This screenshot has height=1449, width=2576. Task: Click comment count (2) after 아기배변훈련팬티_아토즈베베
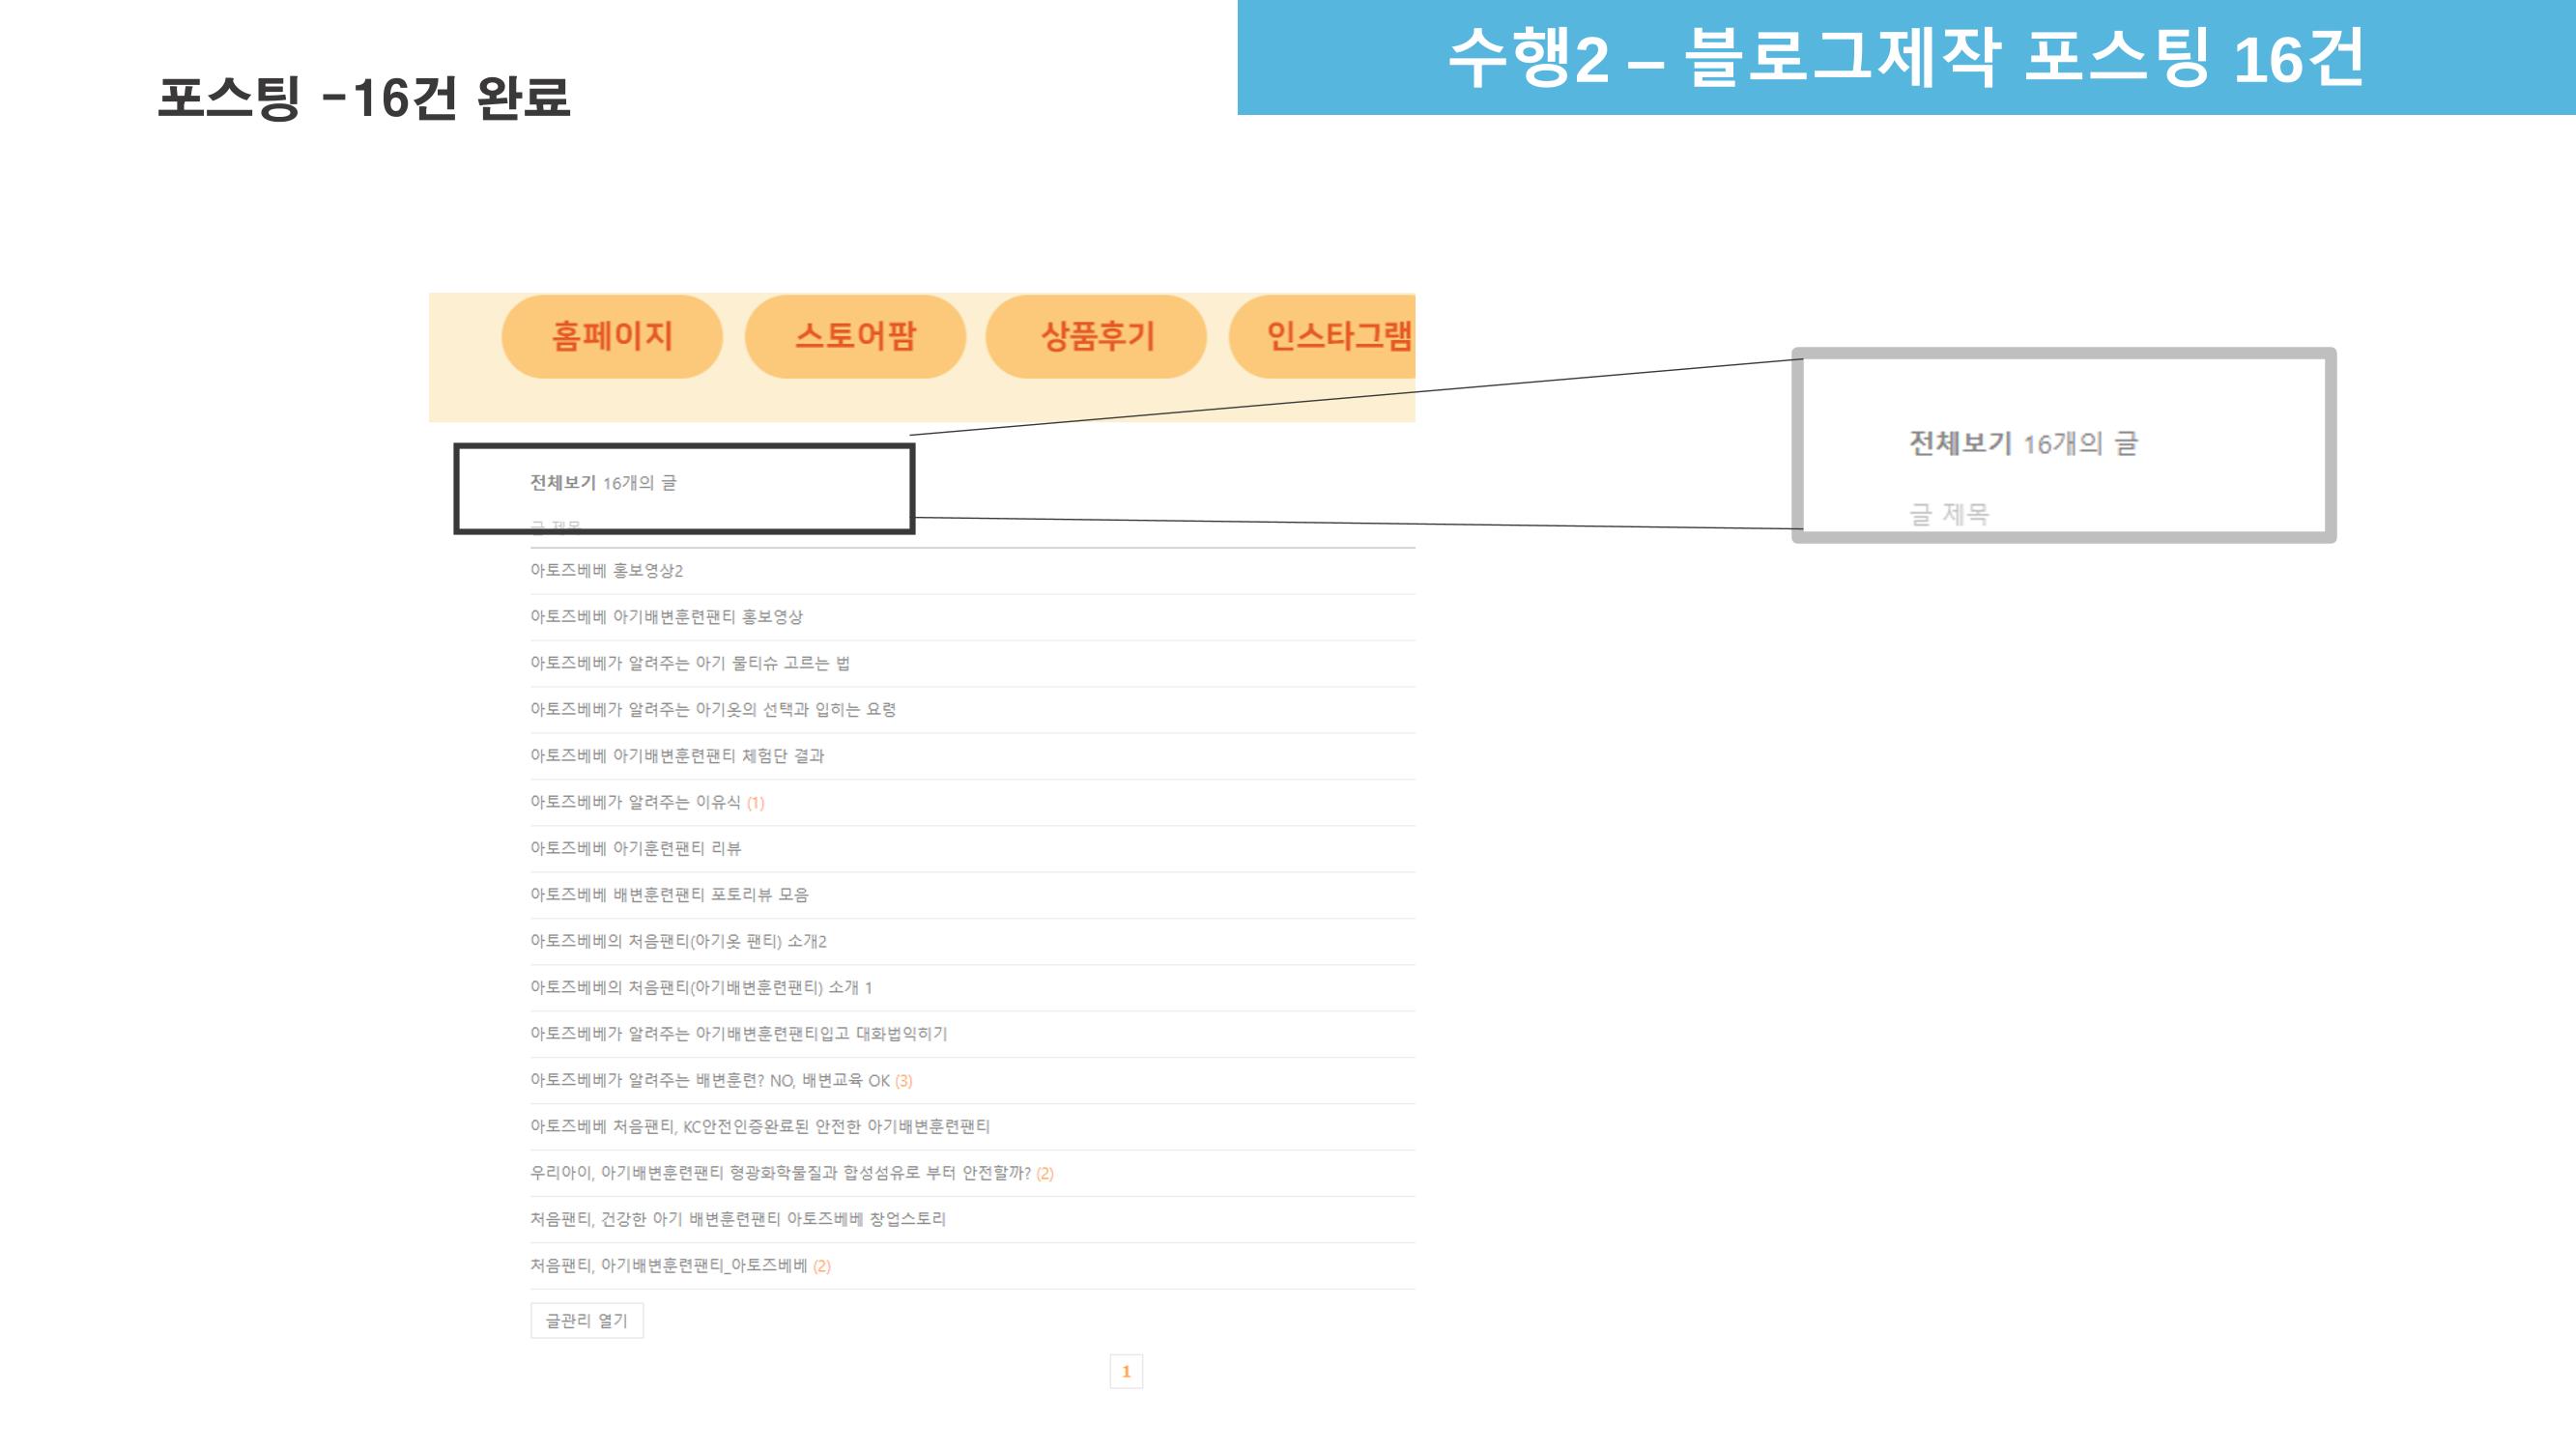[822, 1266]
